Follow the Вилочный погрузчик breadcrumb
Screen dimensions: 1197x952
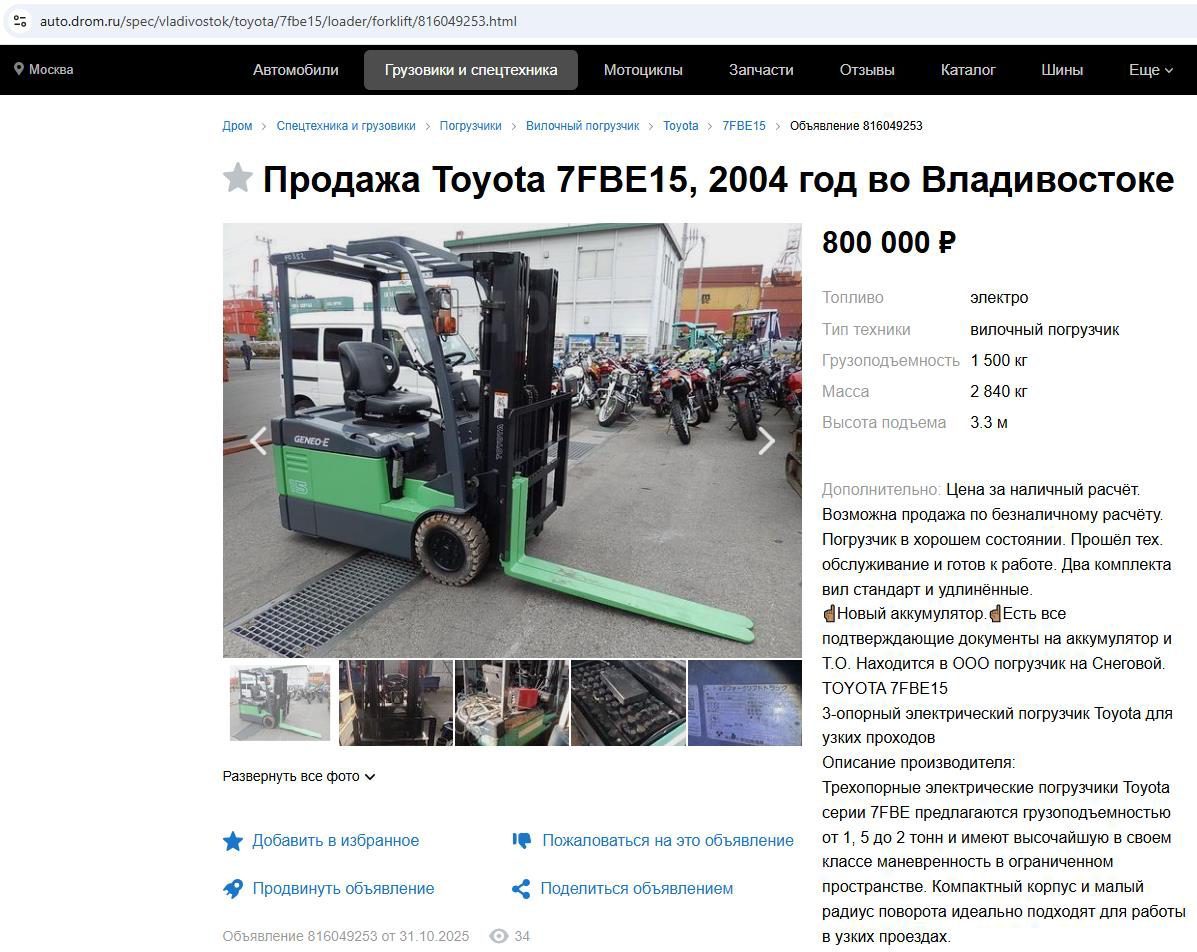(x=582, y=126)
